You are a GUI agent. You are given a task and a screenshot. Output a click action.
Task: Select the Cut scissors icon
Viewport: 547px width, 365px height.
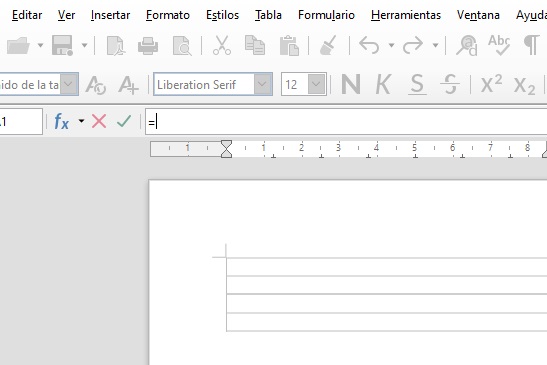[x=222, y=45]
